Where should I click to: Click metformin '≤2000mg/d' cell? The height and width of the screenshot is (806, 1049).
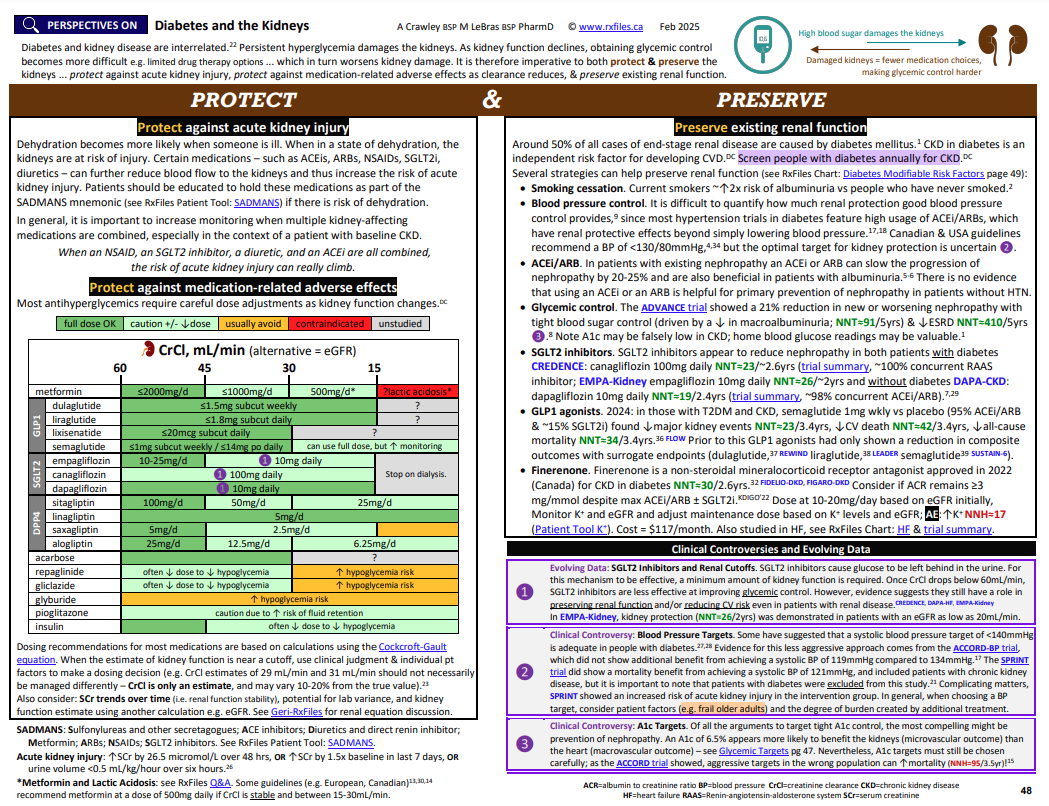(x=163, y=391)
